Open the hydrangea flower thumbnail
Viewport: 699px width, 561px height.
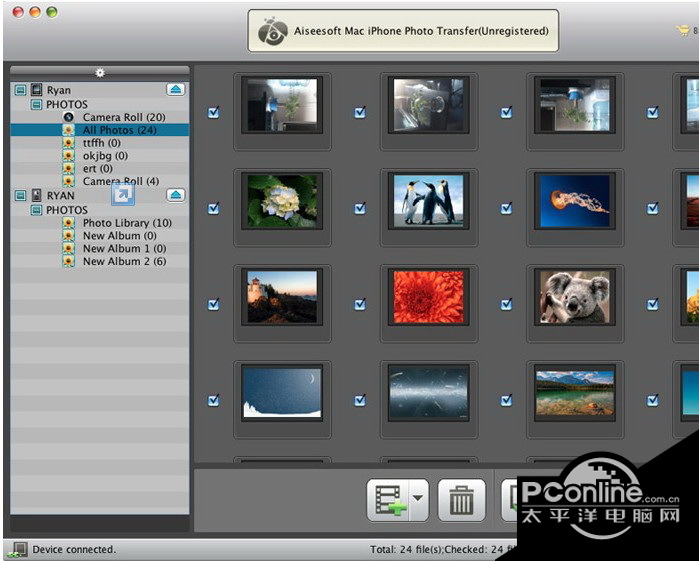(x=282, y=201)
